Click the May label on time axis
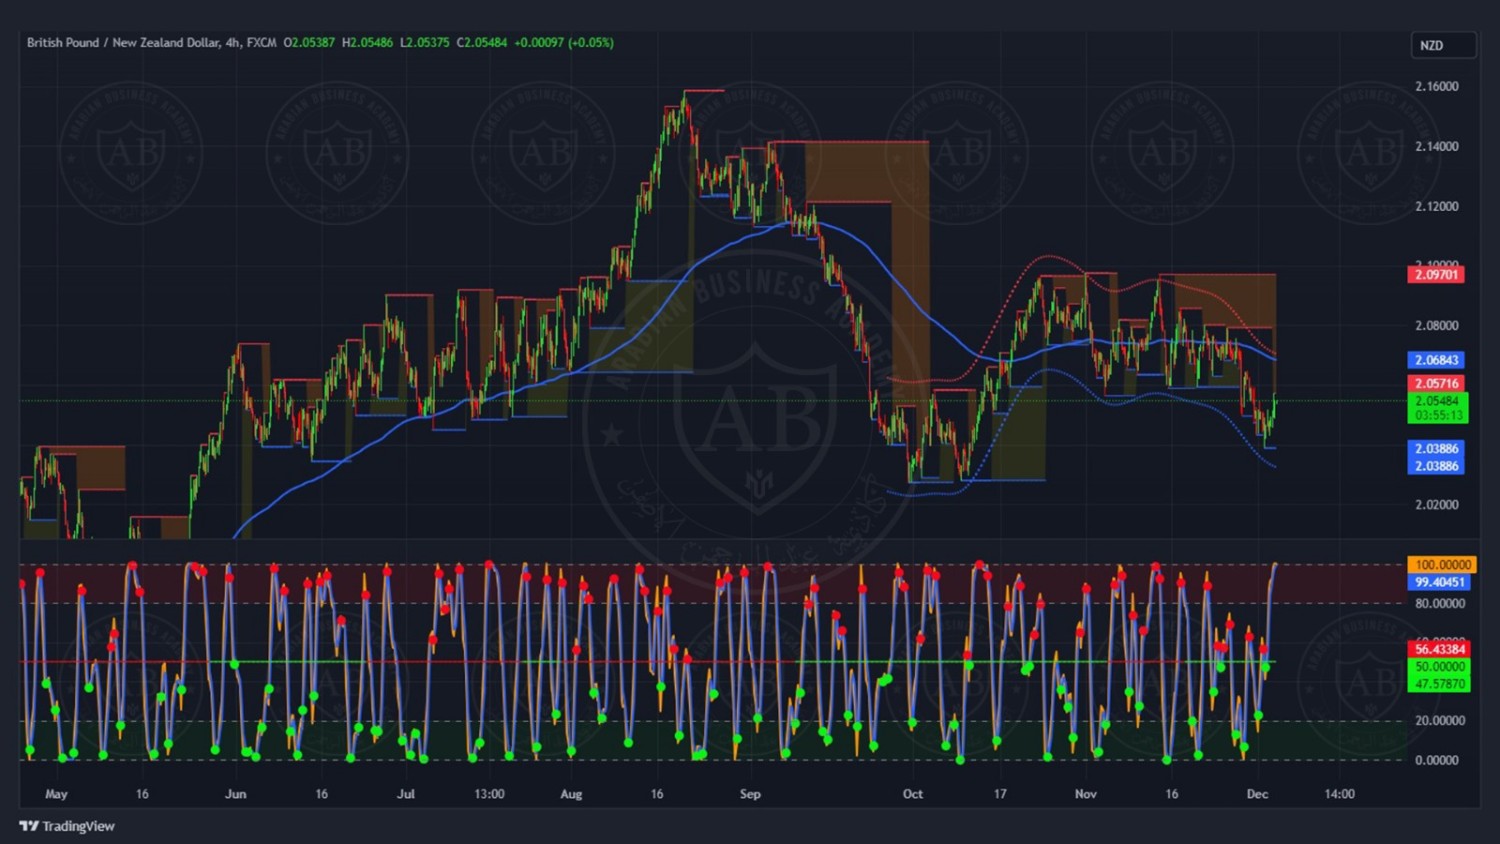Image resolution: width=1500 pixels, height=844 pixels. click(x=56, y=794)
